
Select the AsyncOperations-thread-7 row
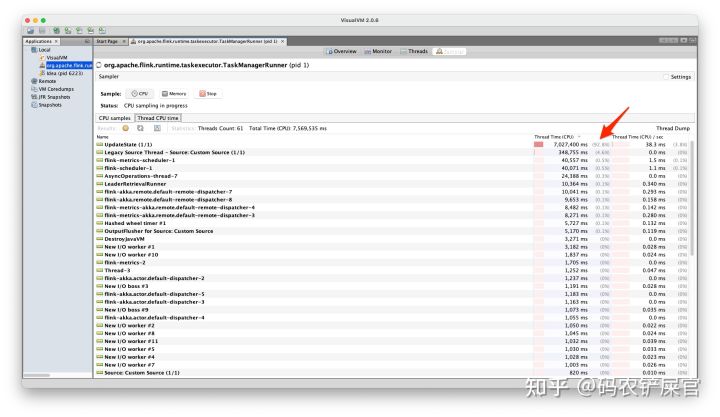(x=393, y=176)
